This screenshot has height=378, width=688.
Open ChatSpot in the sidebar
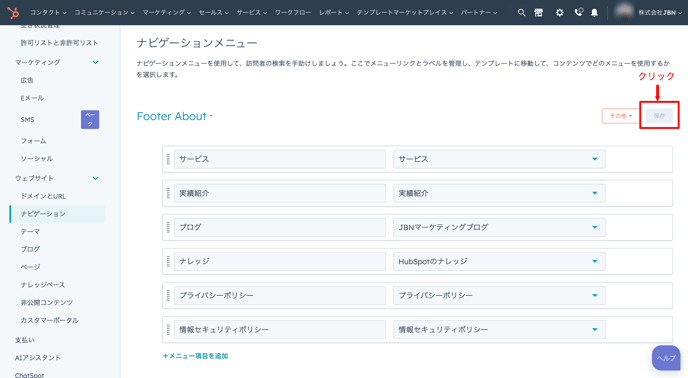29,374
